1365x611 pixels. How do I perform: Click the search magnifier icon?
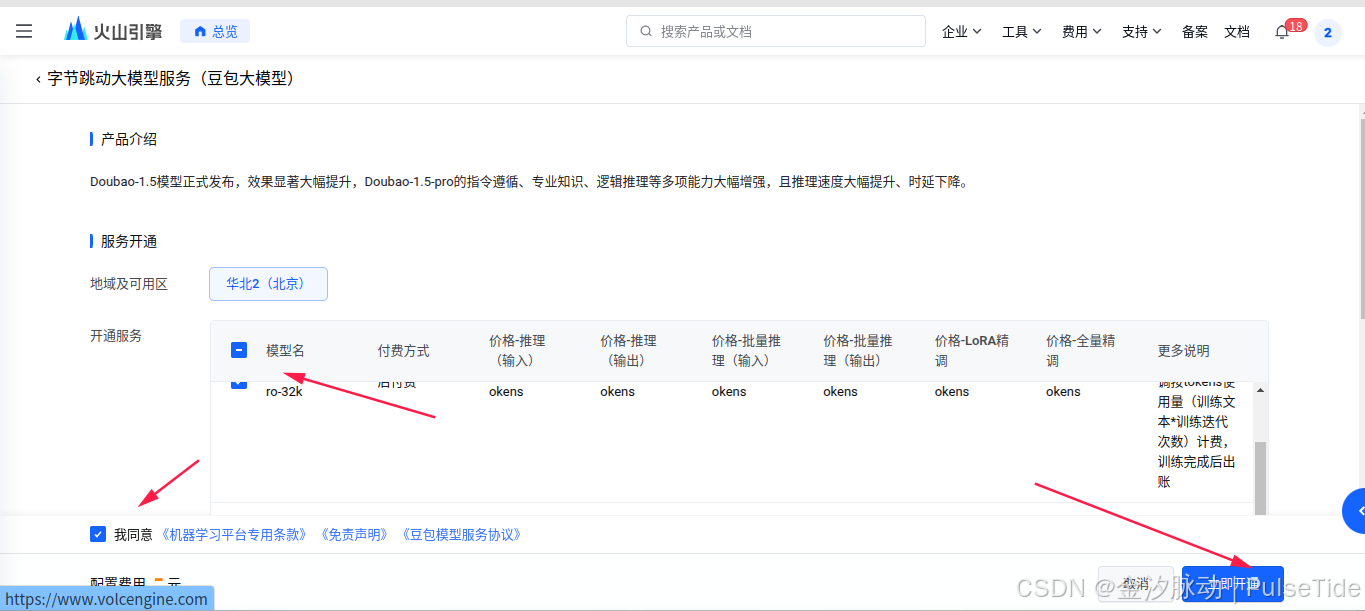tap(646, 32)
